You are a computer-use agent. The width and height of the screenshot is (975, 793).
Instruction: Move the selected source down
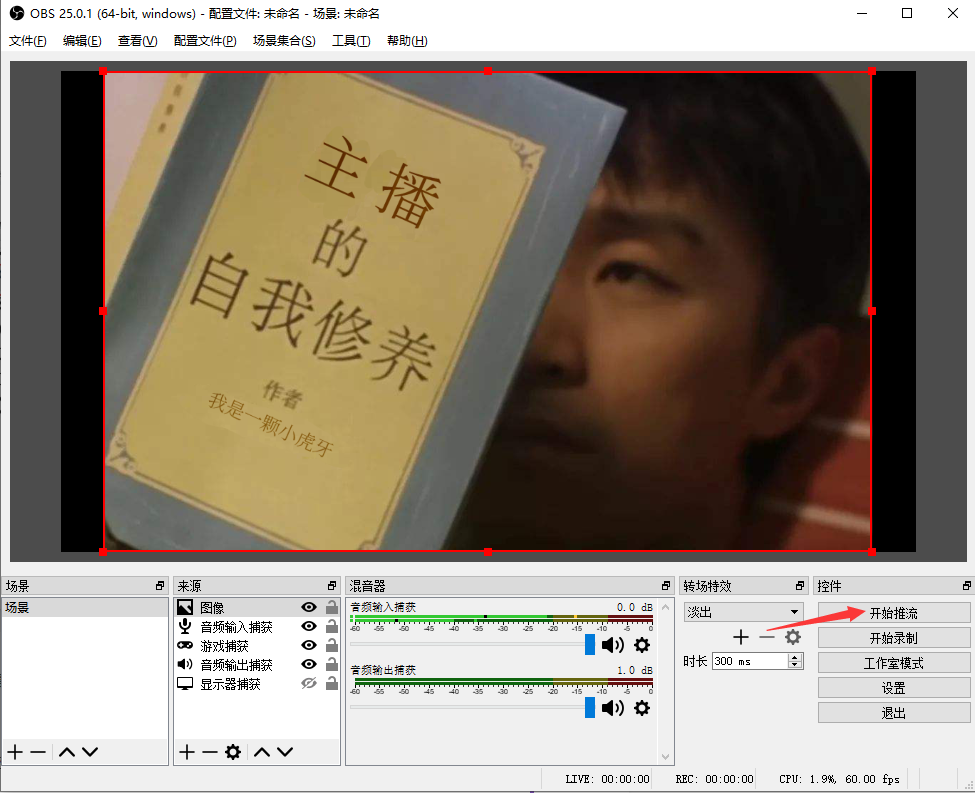pos(285,752)
